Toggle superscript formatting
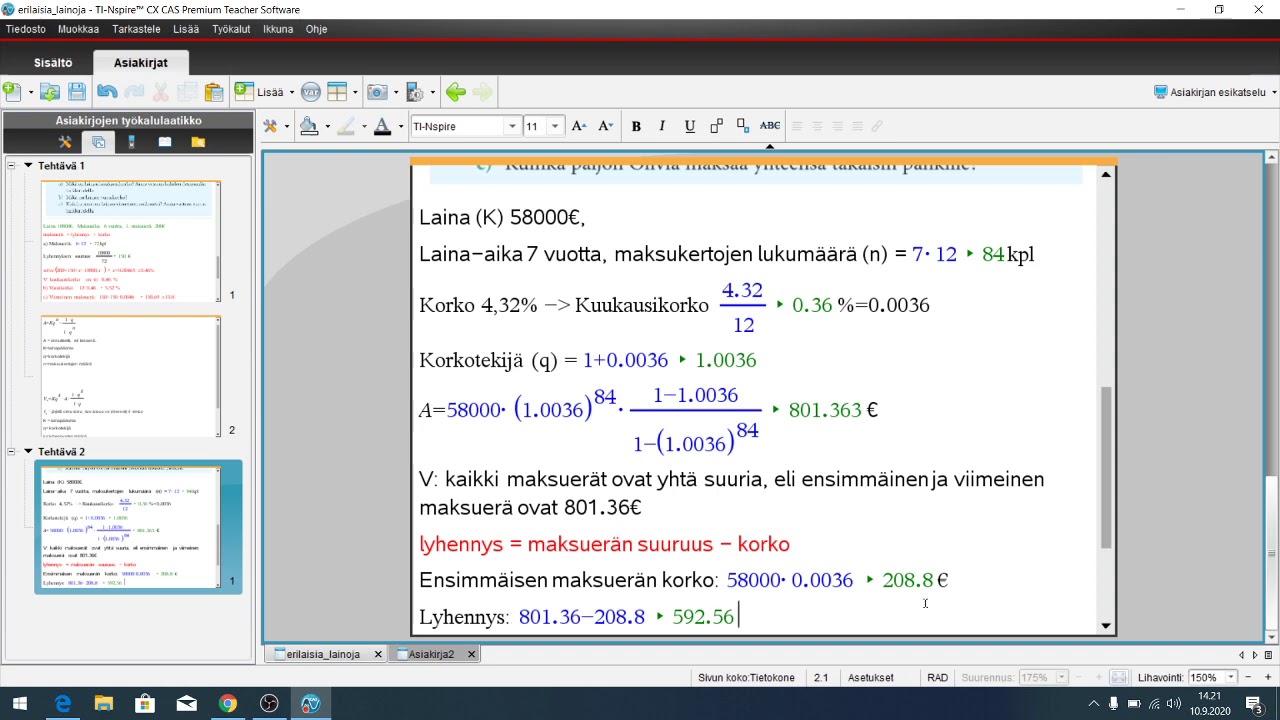 tap(716, 126)
